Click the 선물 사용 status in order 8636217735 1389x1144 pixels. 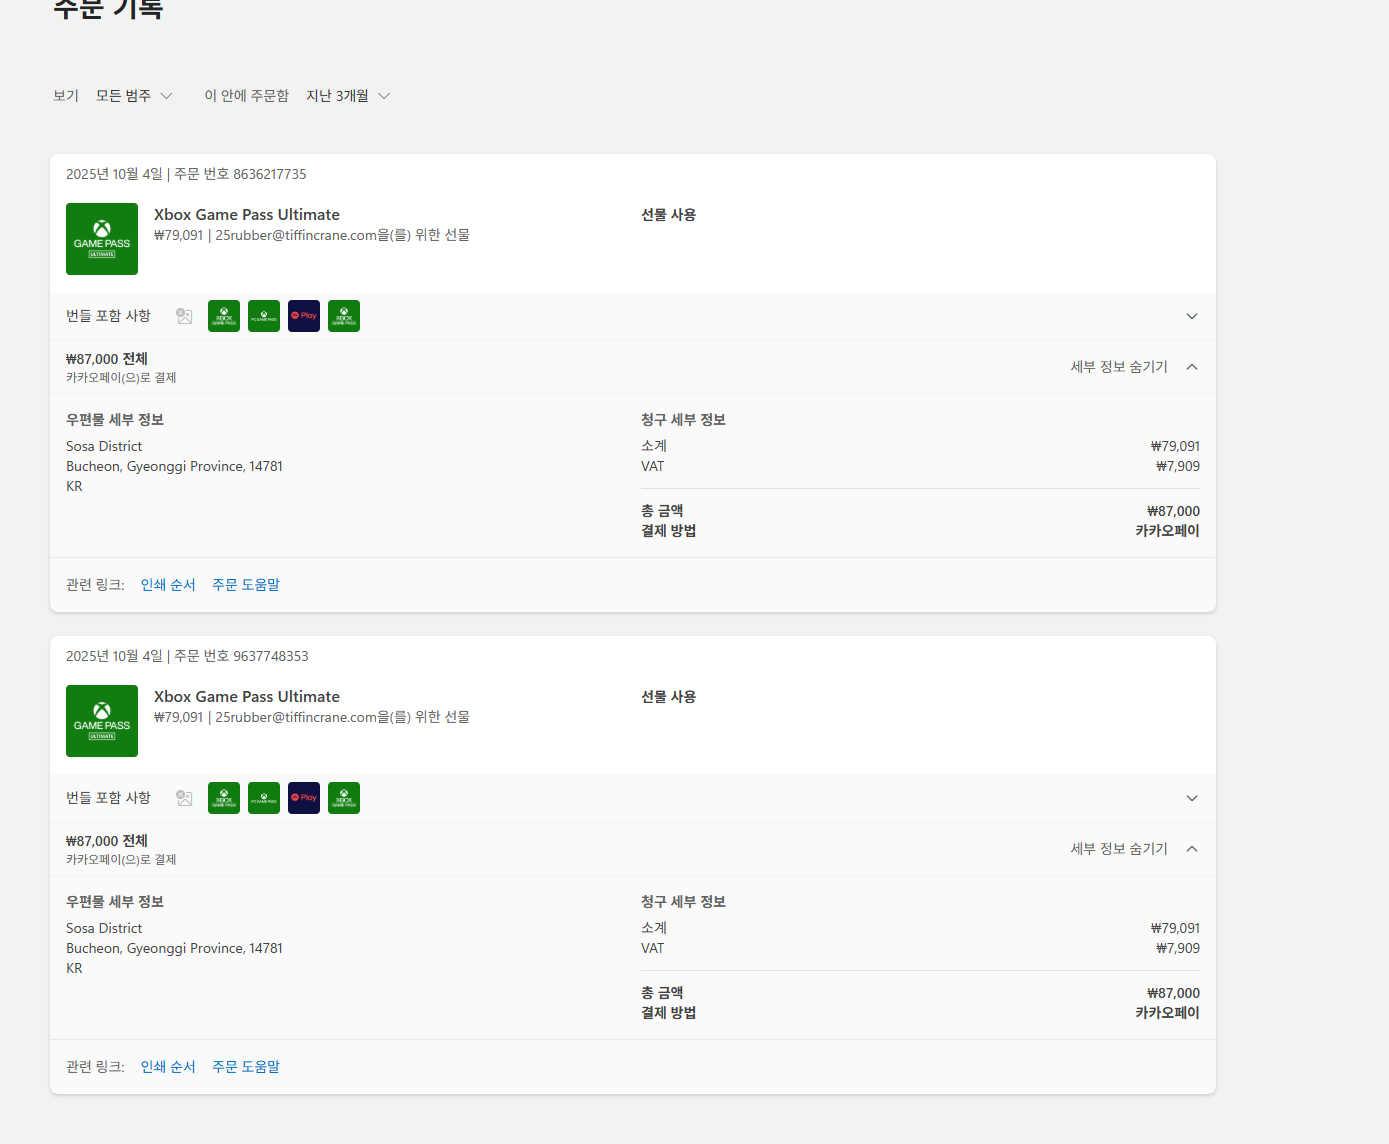click(x=669, y=215)
